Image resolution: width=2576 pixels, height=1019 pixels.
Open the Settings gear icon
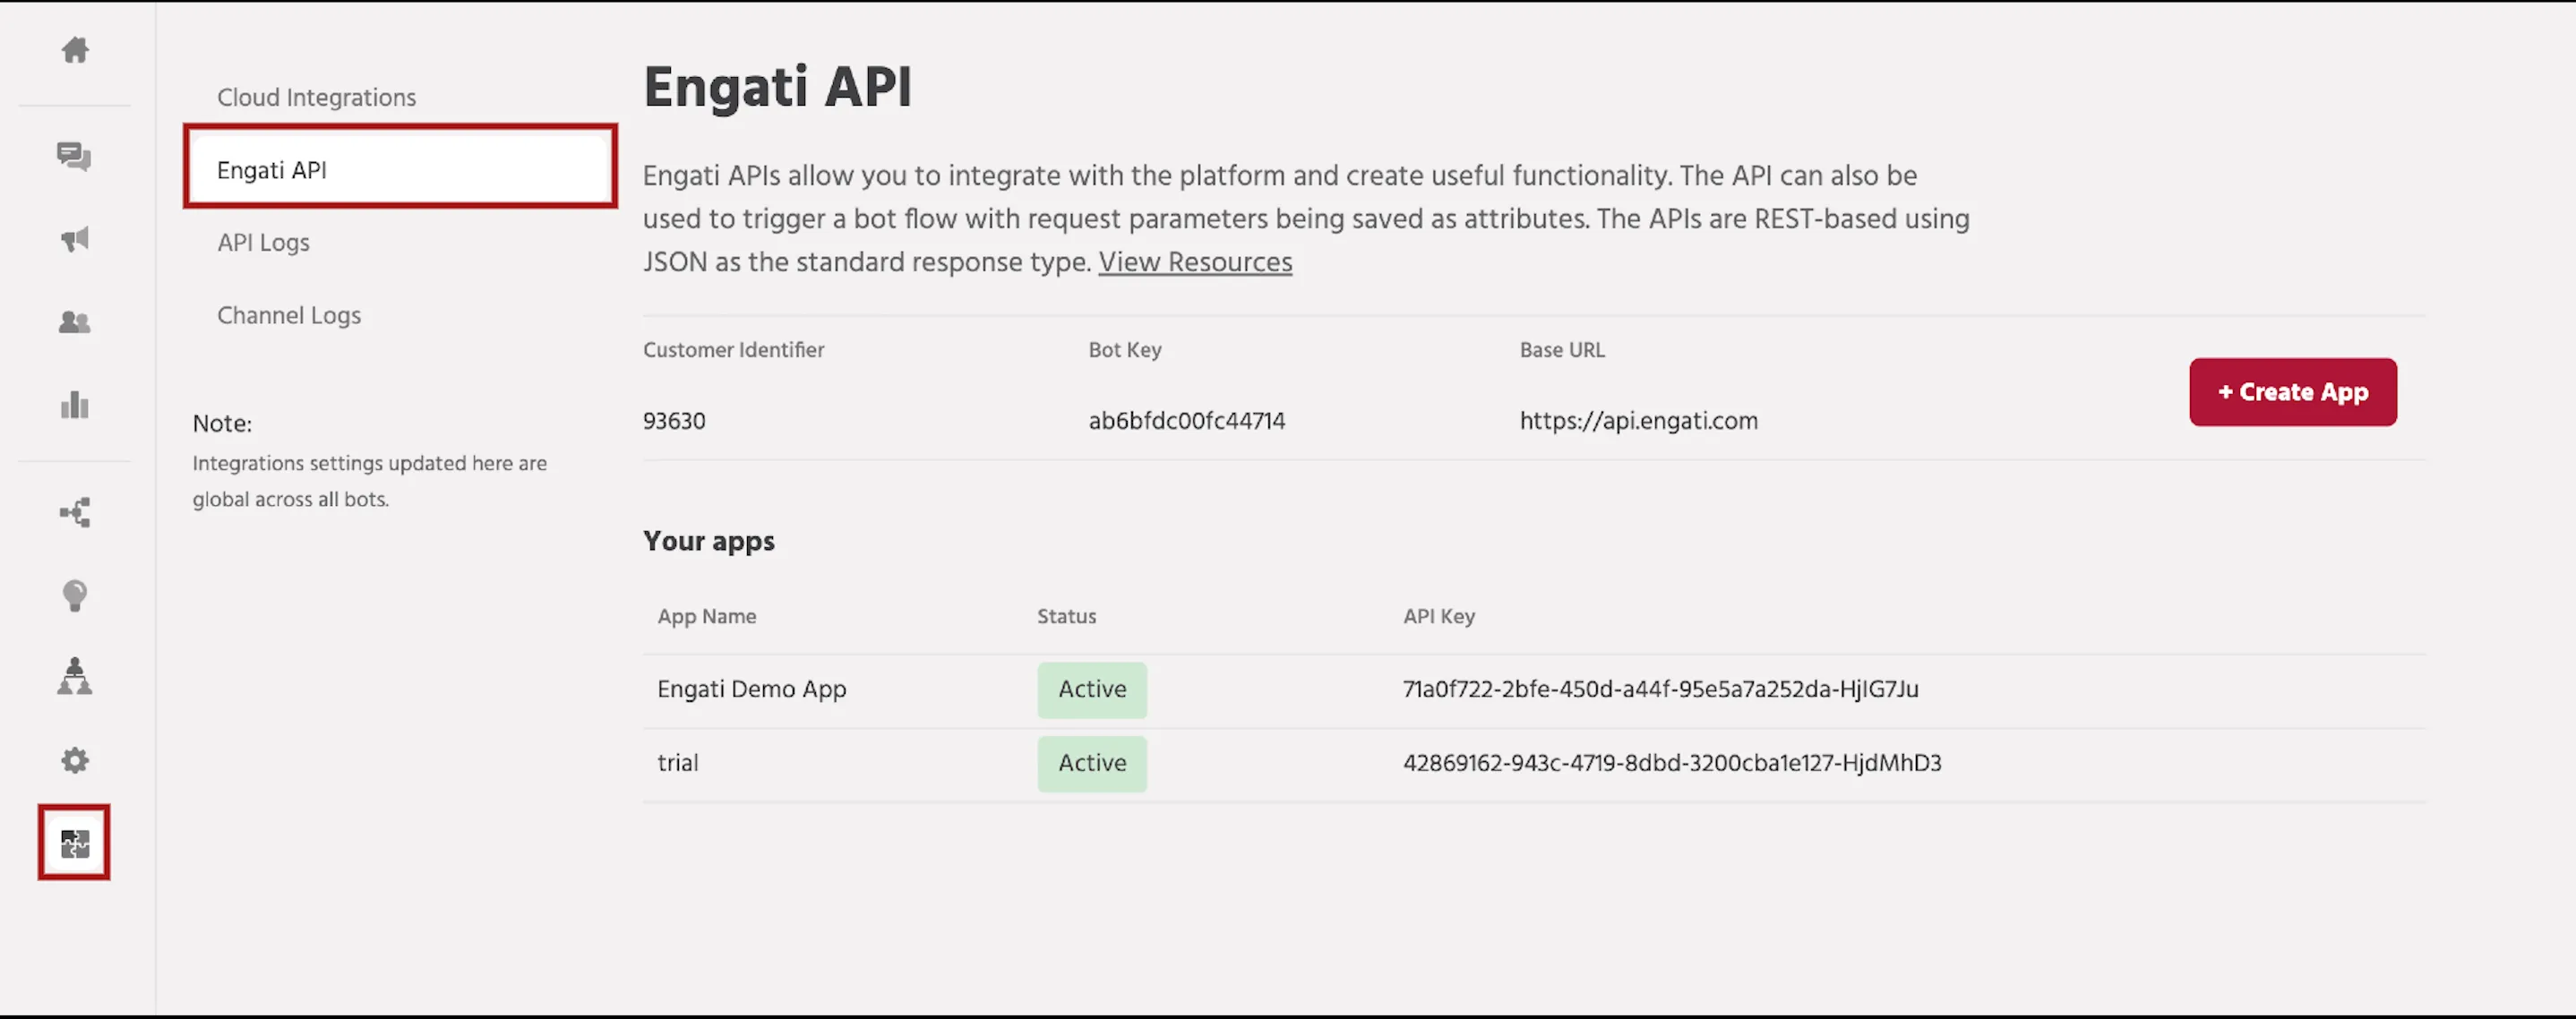(75, 760)
